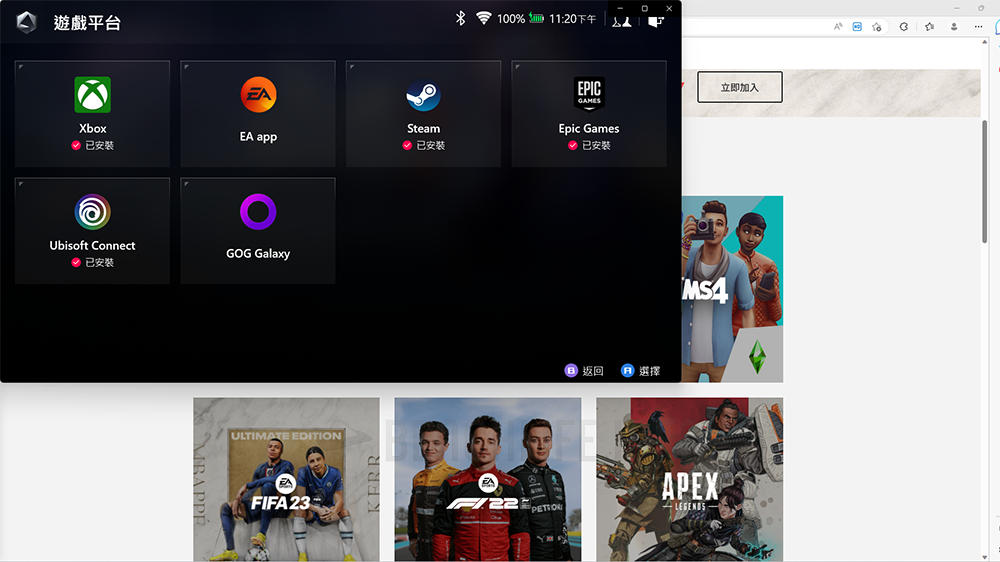The width and height of the screenshot is (1000, 562).
Task: Launch Steam from the platform grid
Action: point(423,114)
